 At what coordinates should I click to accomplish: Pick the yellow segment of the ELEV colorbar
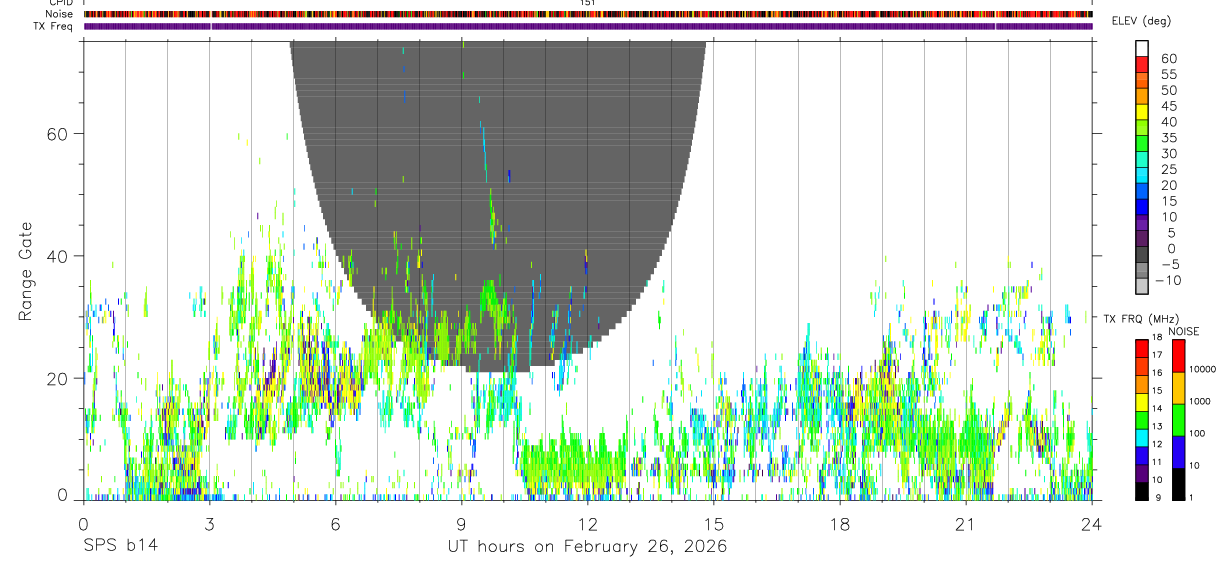click(x=1141, y=112)
